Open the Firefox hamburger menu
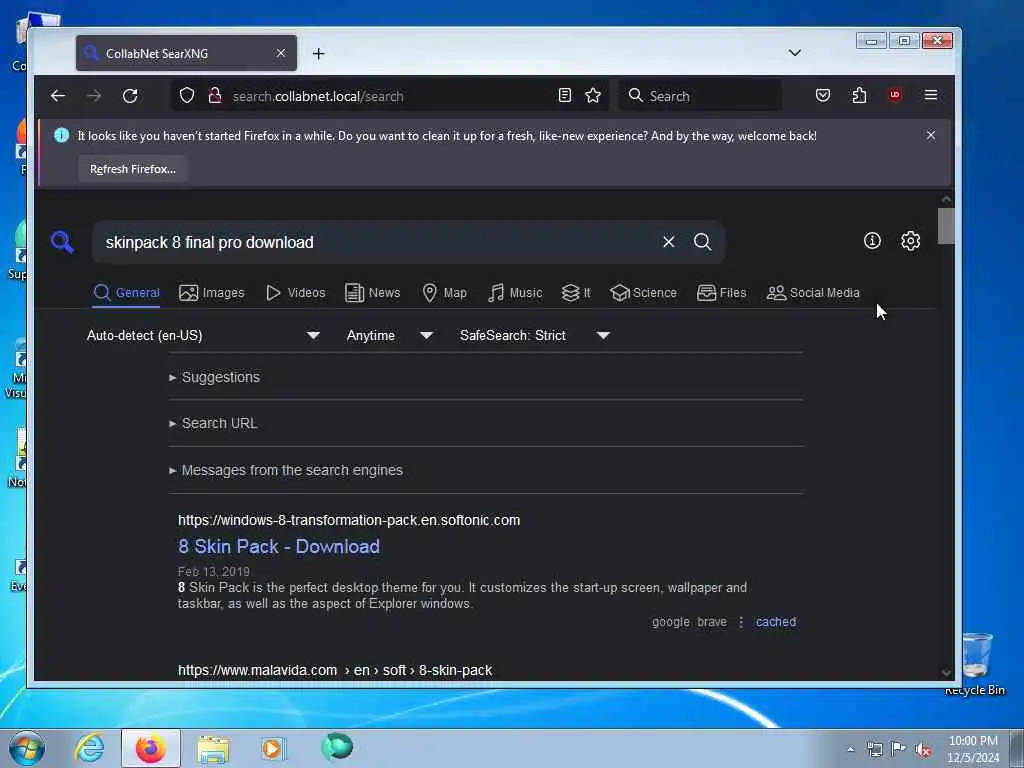 [931, 95]
